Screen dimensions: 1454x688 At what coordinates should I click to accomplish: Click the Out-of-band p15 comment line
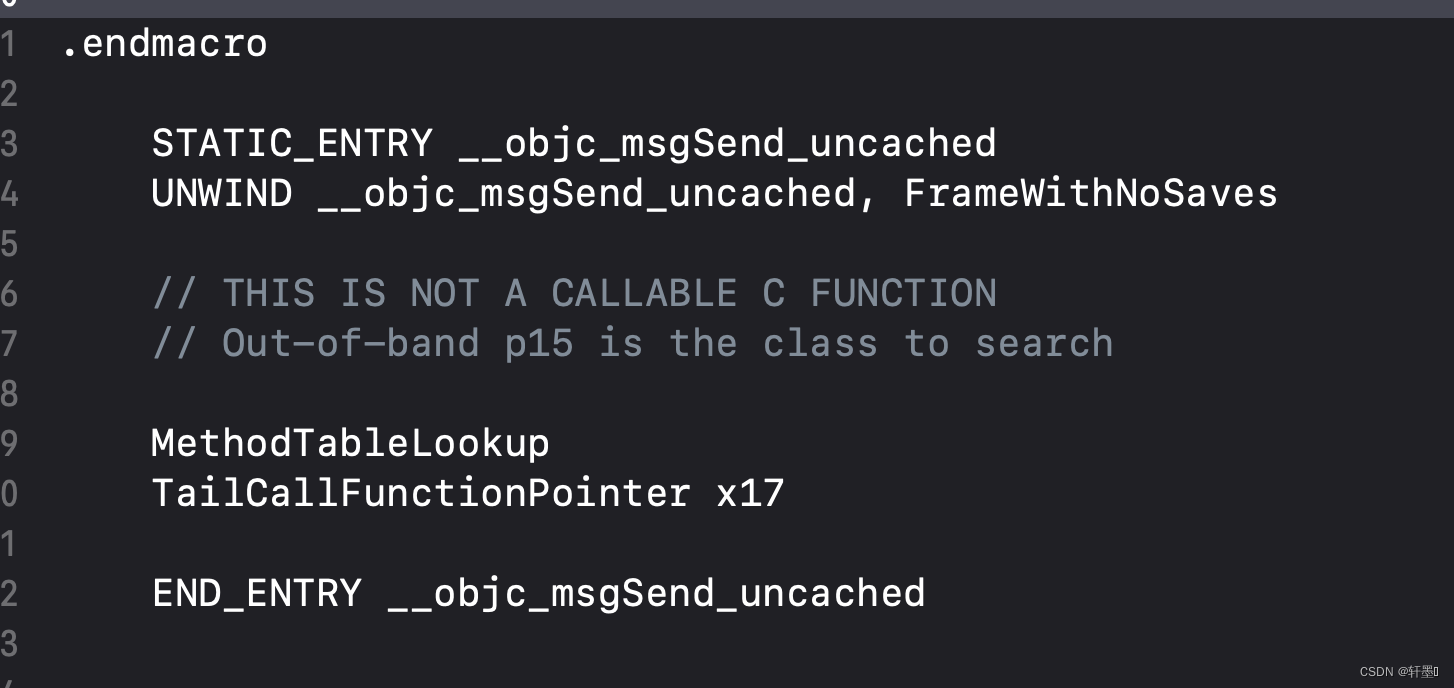[632, 343]
